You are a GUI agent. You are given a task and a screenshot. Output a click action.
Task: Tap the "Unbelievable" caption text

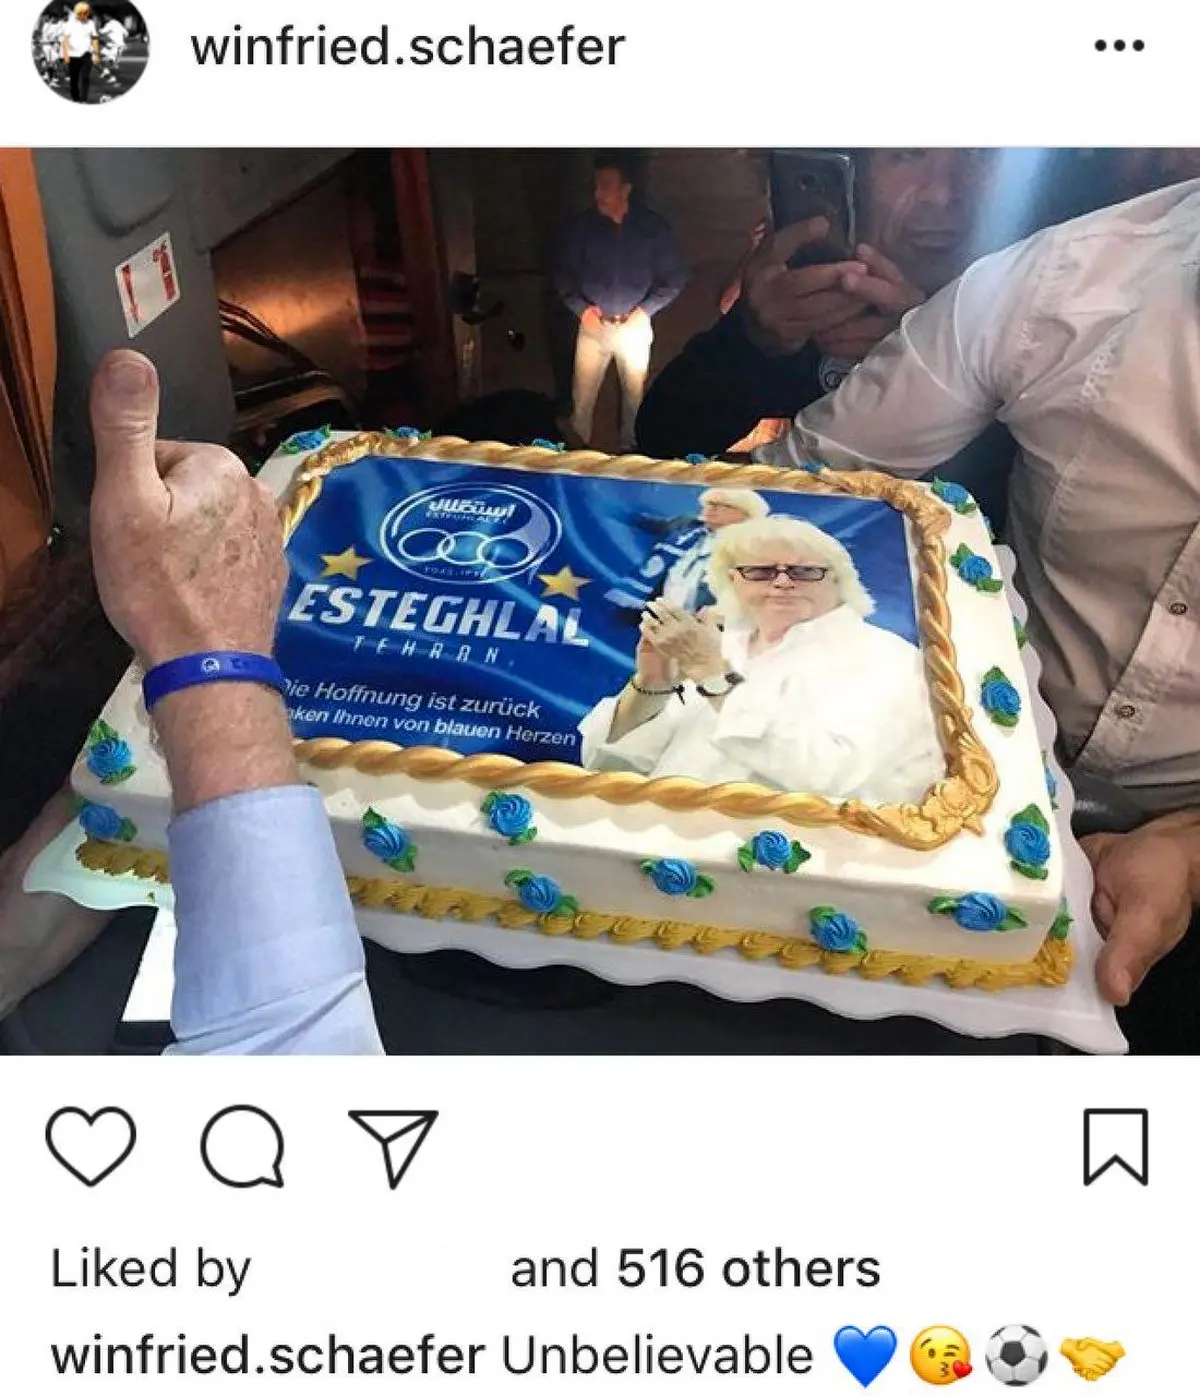click(x=658, y=1356)
